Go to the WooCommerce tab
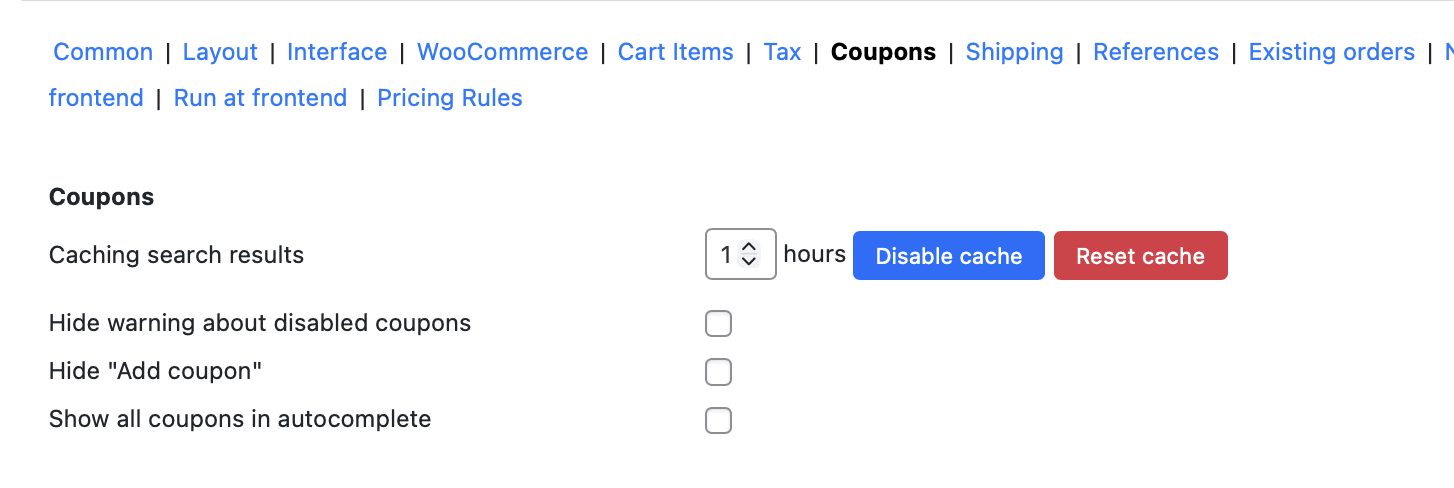Image resolution: width=1454 pixels, height=488 pixels. [502, 52]
